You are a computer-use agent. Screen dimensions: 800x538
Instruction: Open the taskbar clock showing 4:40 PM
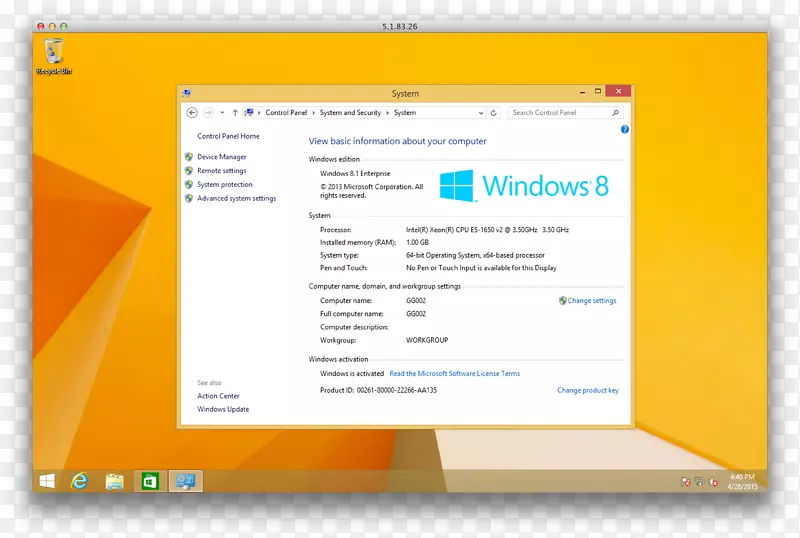pos(742,481)
